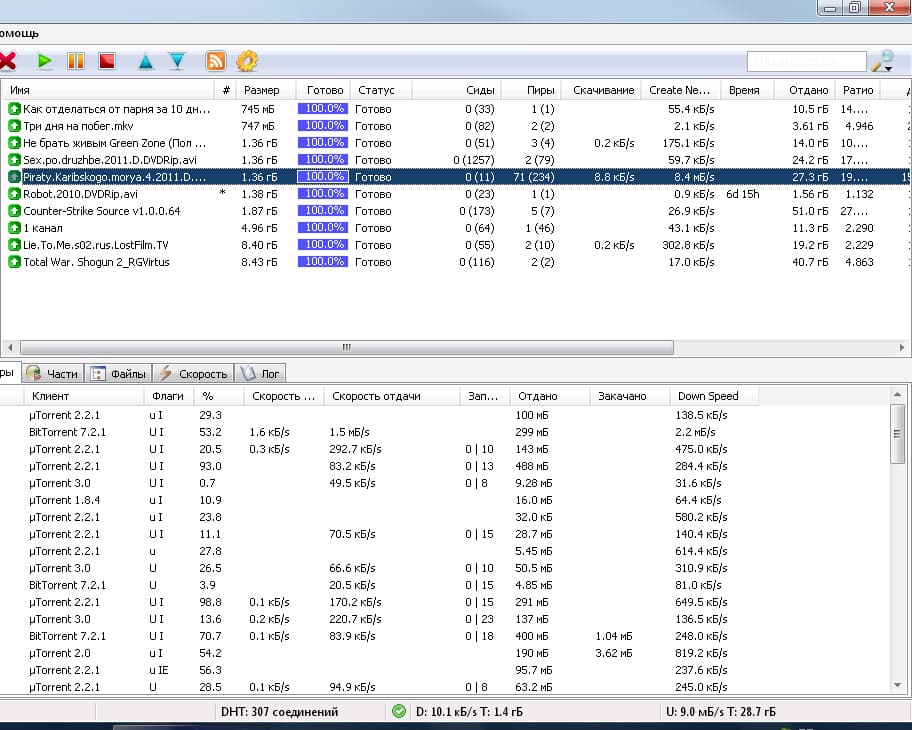The width and height of the screenshot is (912, 730).
Task: Open preferences gear icon in toolbar
Action: tap(247, 61)
